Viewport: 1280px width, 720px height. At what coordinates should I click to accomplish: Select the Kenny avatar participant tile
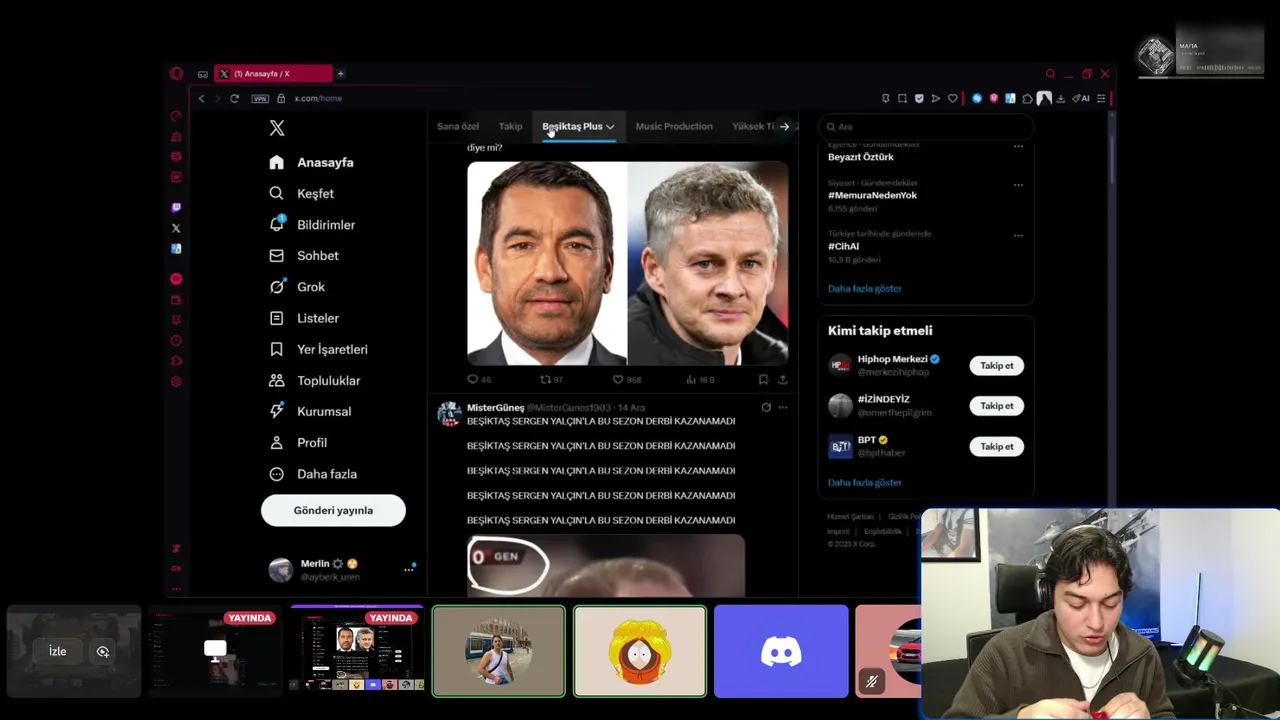(640, 652)
